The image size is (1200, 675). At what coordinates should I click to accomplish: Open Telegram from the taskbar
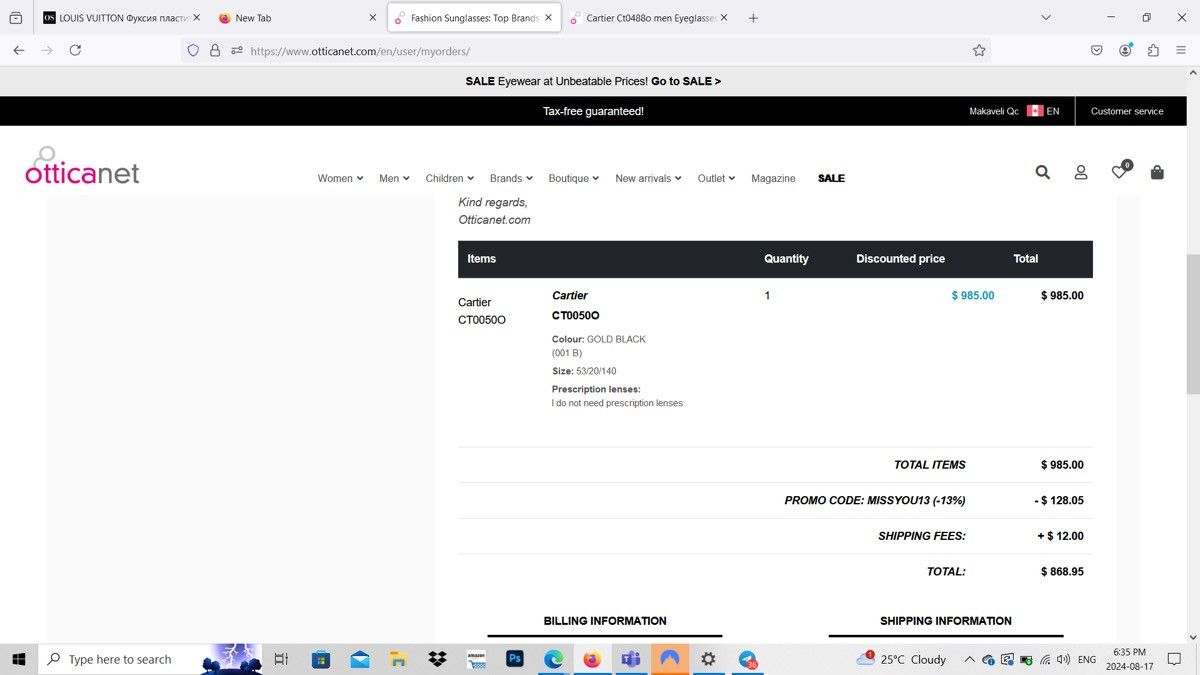pyautogui.click(x=747, y=659)
